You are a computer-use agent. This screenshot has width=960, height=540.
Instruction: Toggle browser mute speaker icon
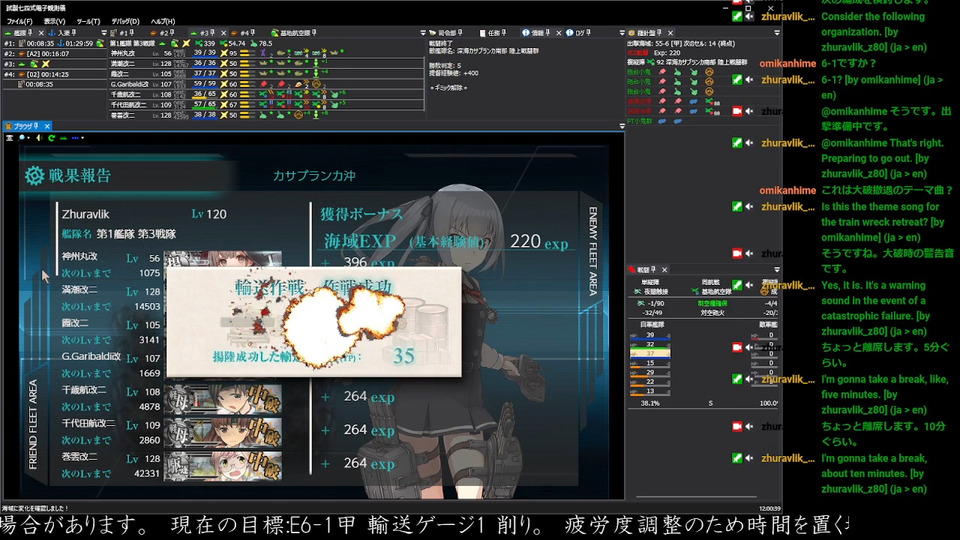[39, 138]
